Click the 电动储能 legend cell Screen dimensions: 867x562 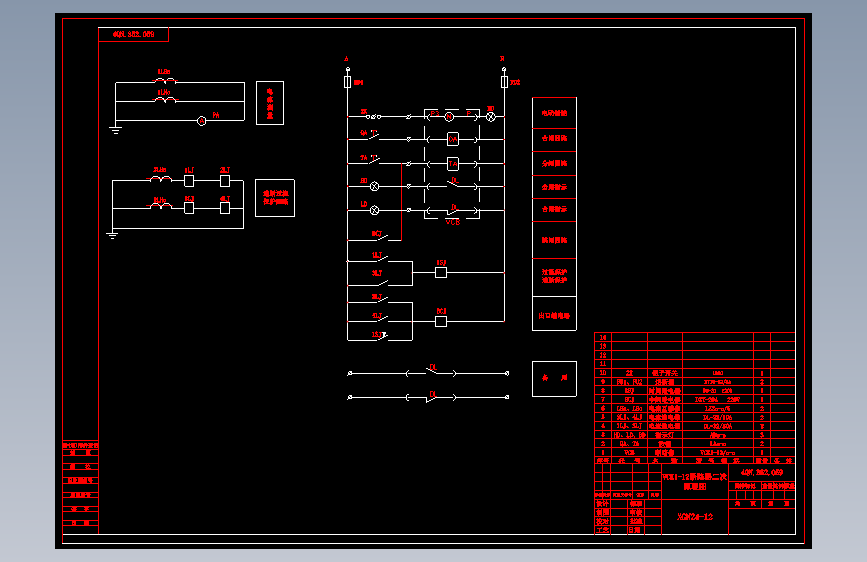(554, 113)
